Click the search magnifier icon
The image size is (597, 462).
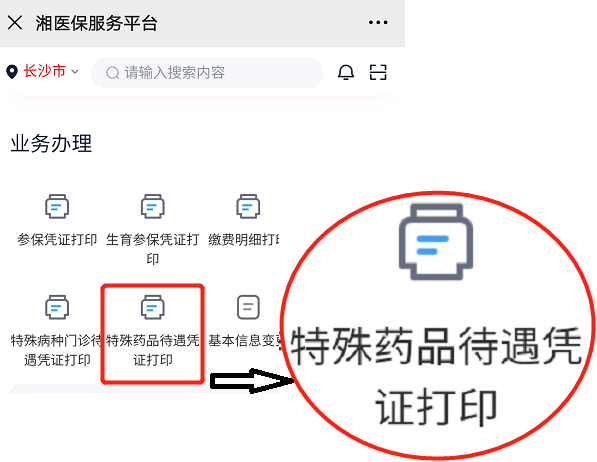(x=113, y=73)
